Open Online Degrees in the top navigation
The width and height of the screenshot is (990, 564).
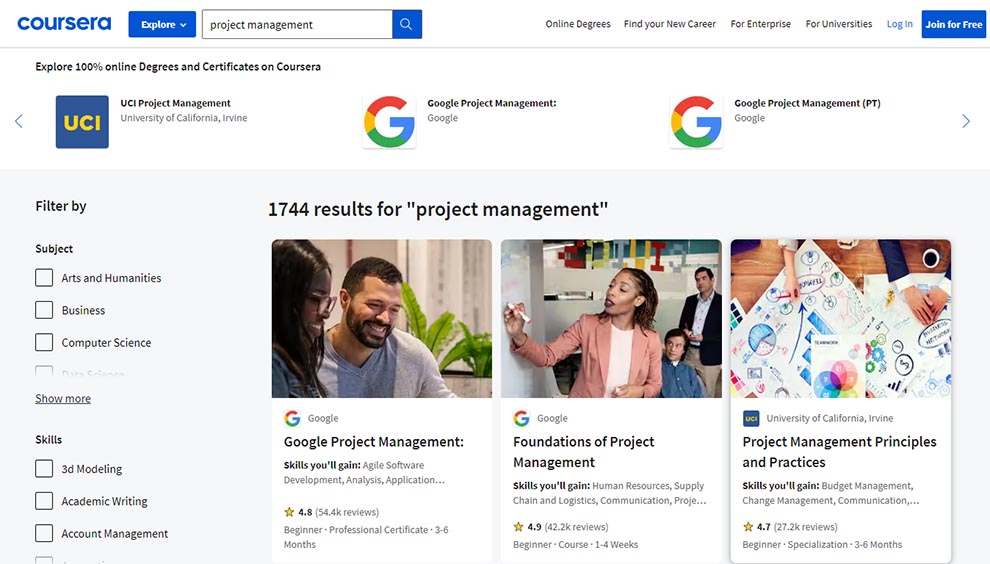(578, 24)
